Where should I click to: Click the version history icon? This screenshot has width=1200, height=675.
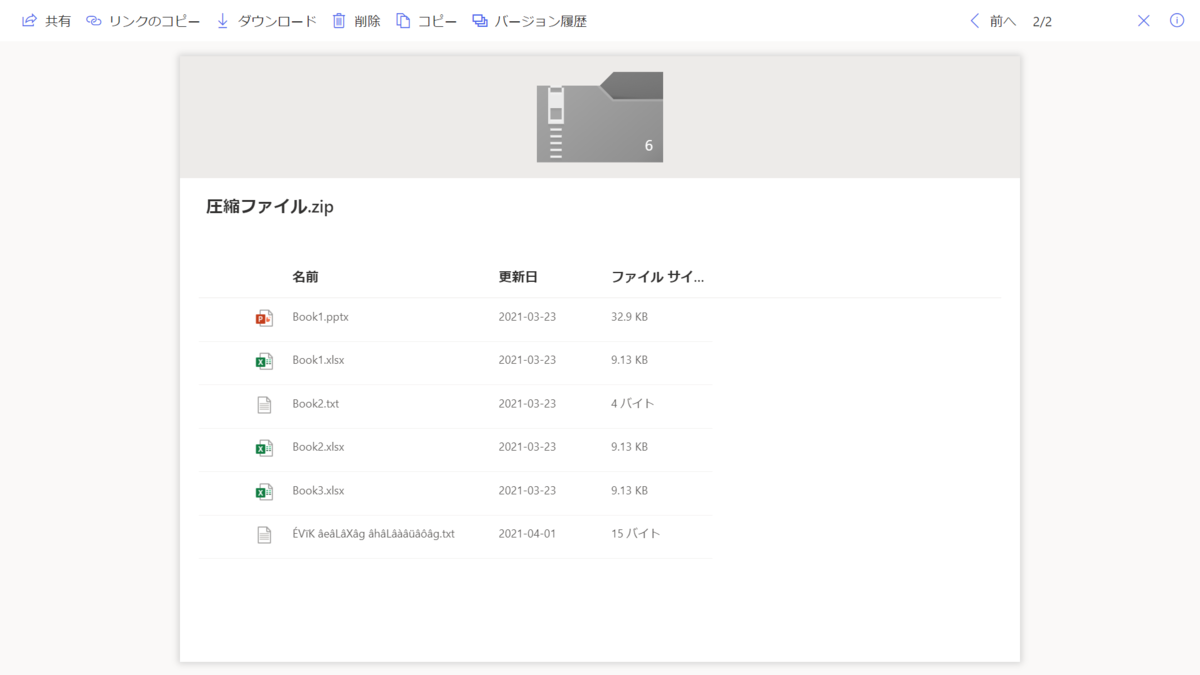coord(480,20)
